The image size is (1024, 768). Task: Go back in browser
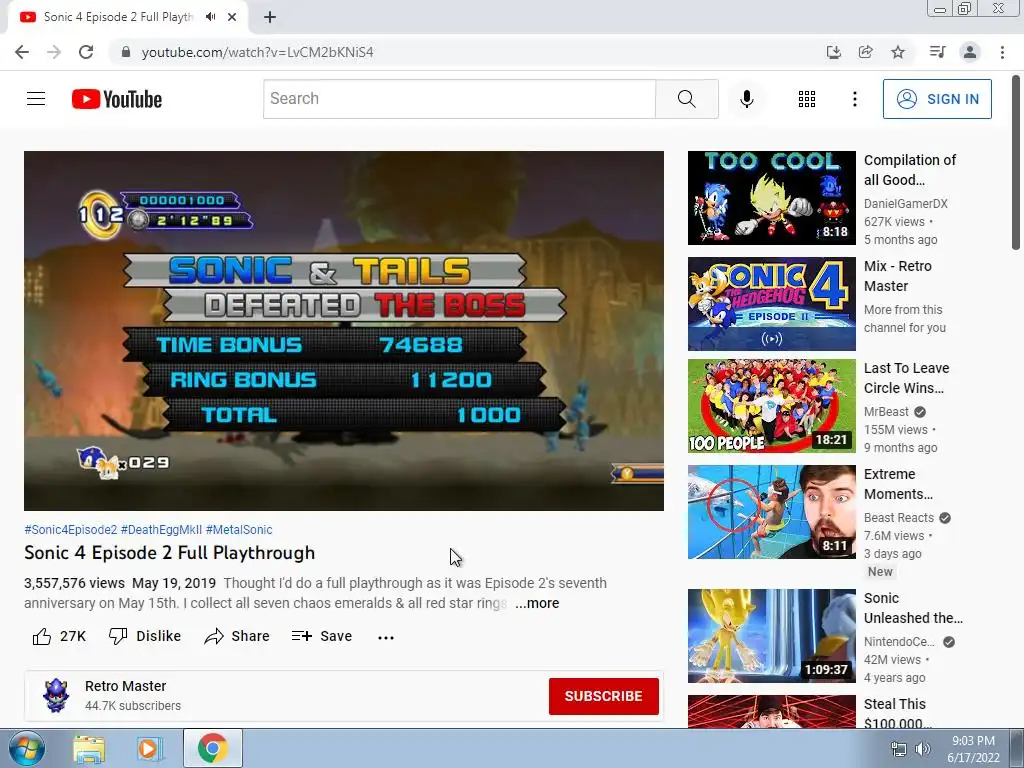22,52
